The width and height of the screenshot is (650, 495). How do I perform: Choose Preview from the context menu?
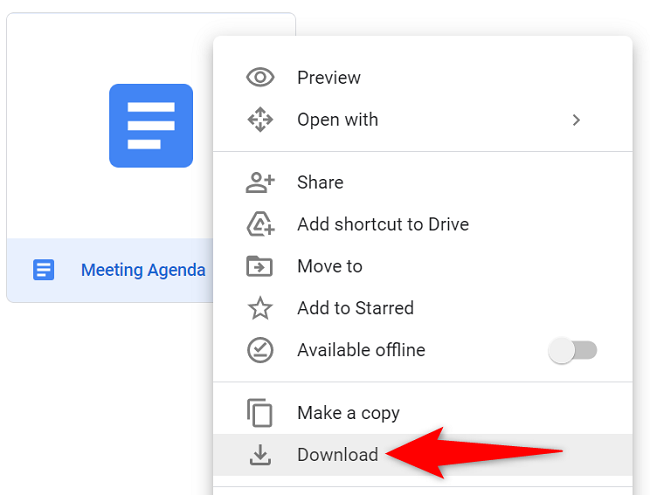(x=423, y=78)
